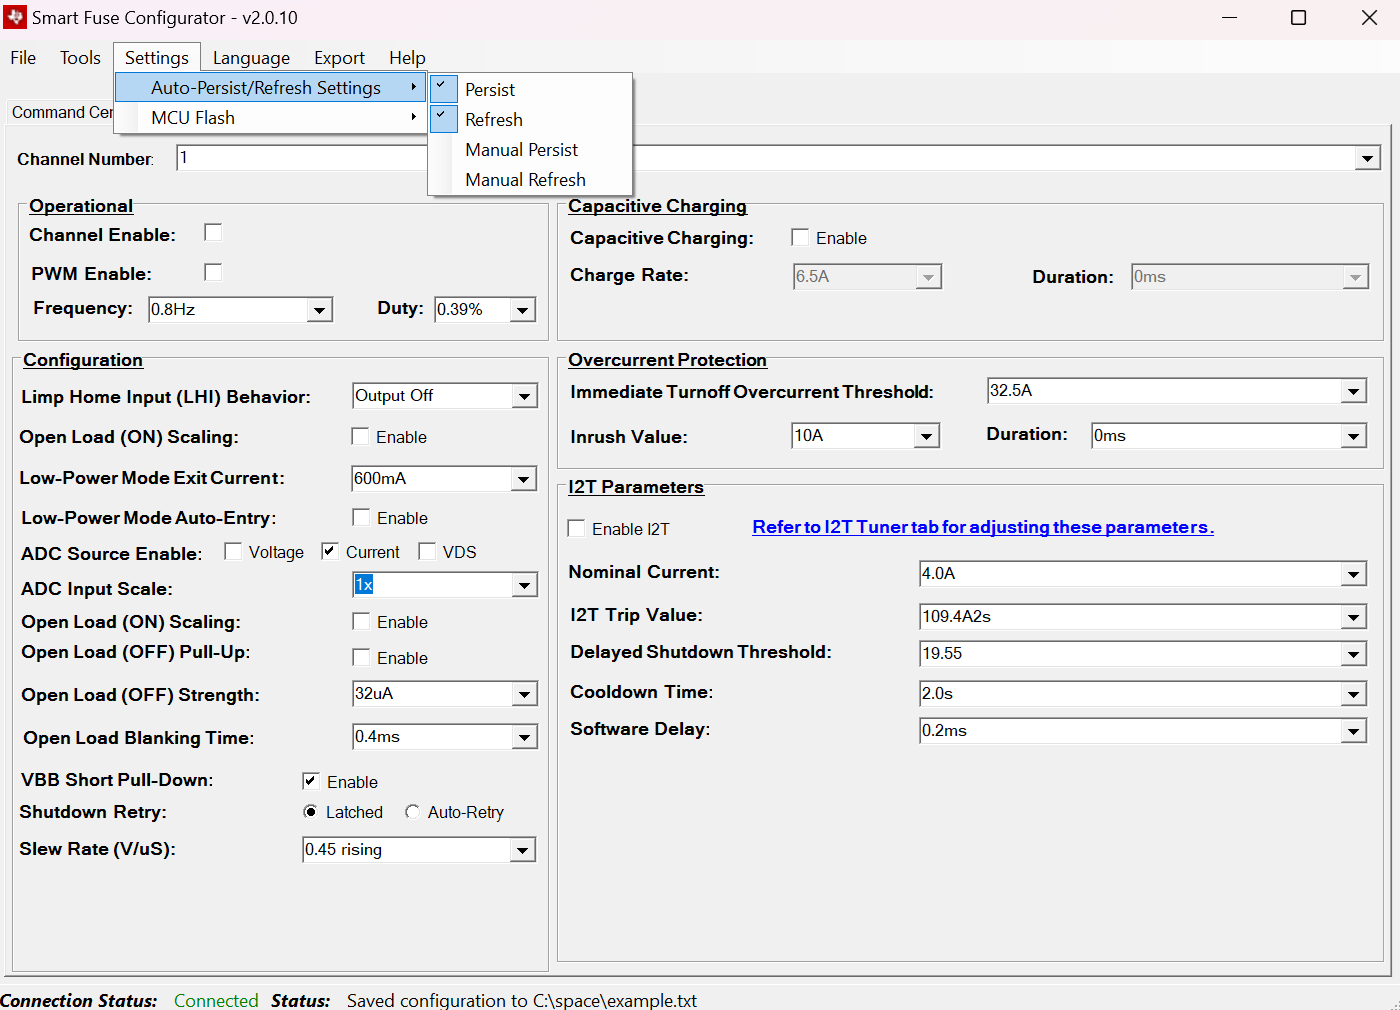
Task: Select the Auto-Retry shutdown option
Action: (x=412, y=812)
